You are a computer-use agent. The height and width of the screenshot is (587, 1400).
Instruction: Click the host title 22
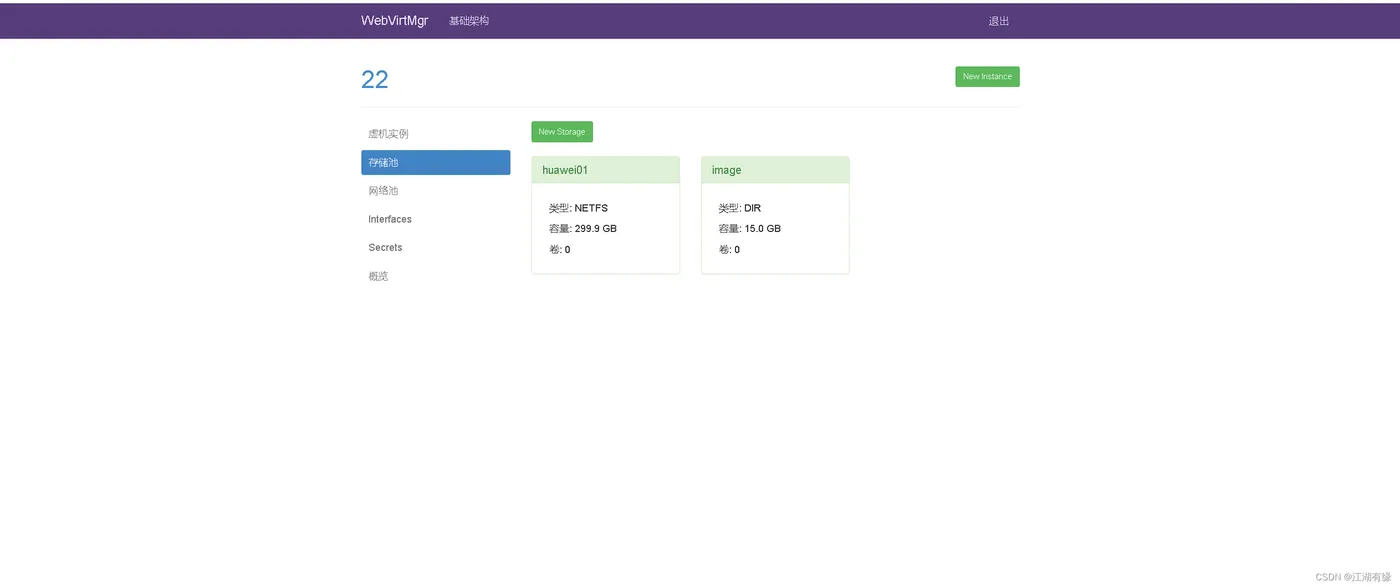point(375,80)
